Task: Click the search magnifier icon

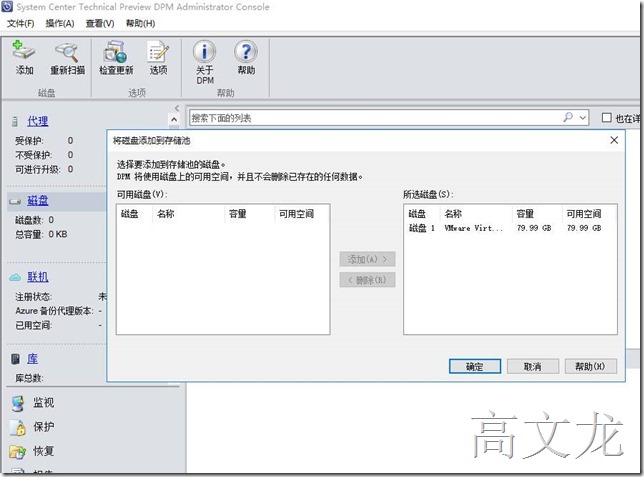Action: point(568,118)
